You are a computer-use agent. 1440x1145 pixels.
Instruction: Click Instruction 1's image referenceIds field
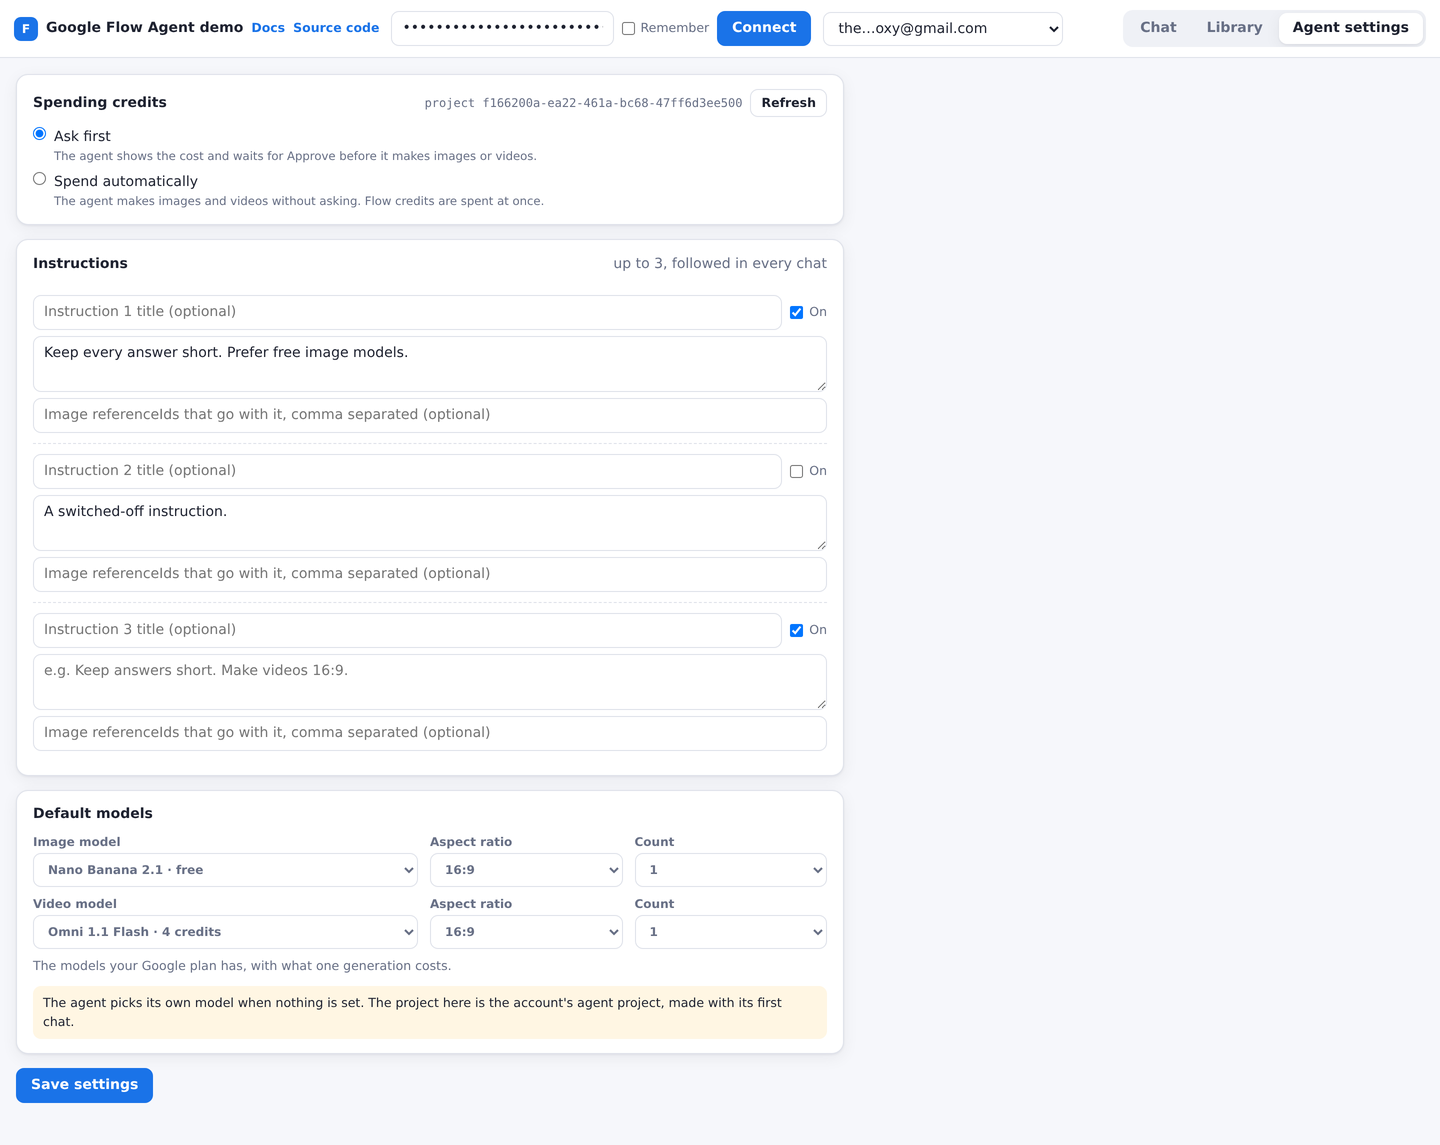tap(430, 415)
